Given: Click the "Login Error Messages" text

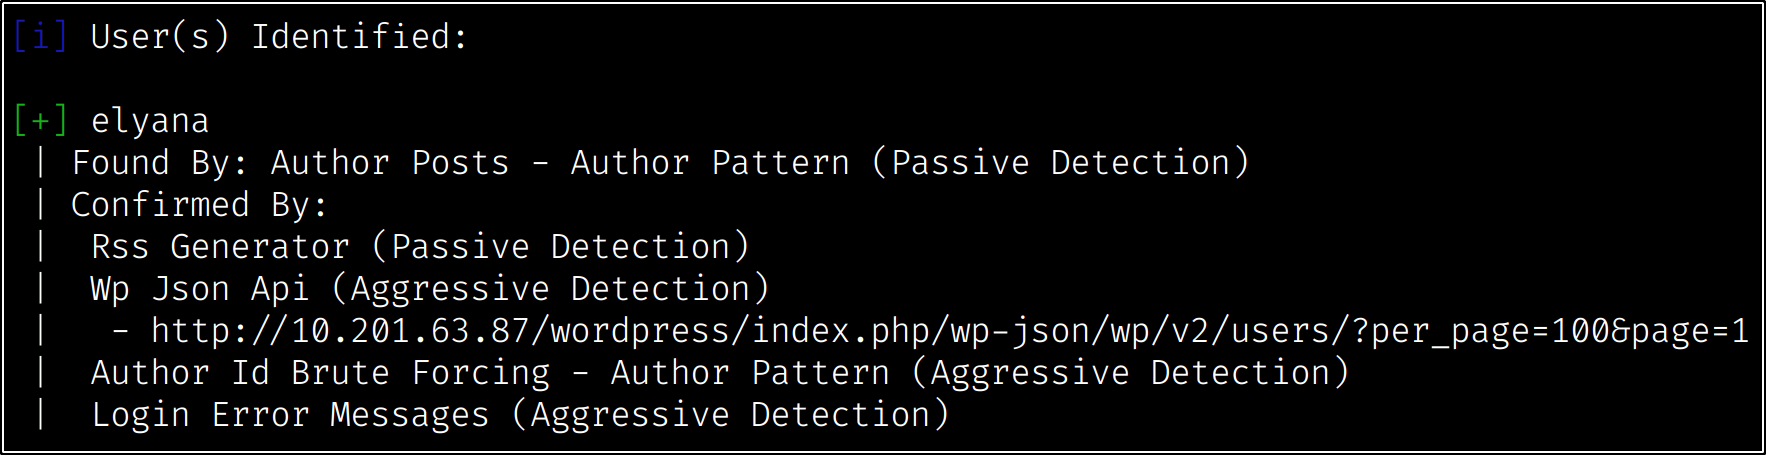Looking at the screenshot, I should click(x=290, y=415).
